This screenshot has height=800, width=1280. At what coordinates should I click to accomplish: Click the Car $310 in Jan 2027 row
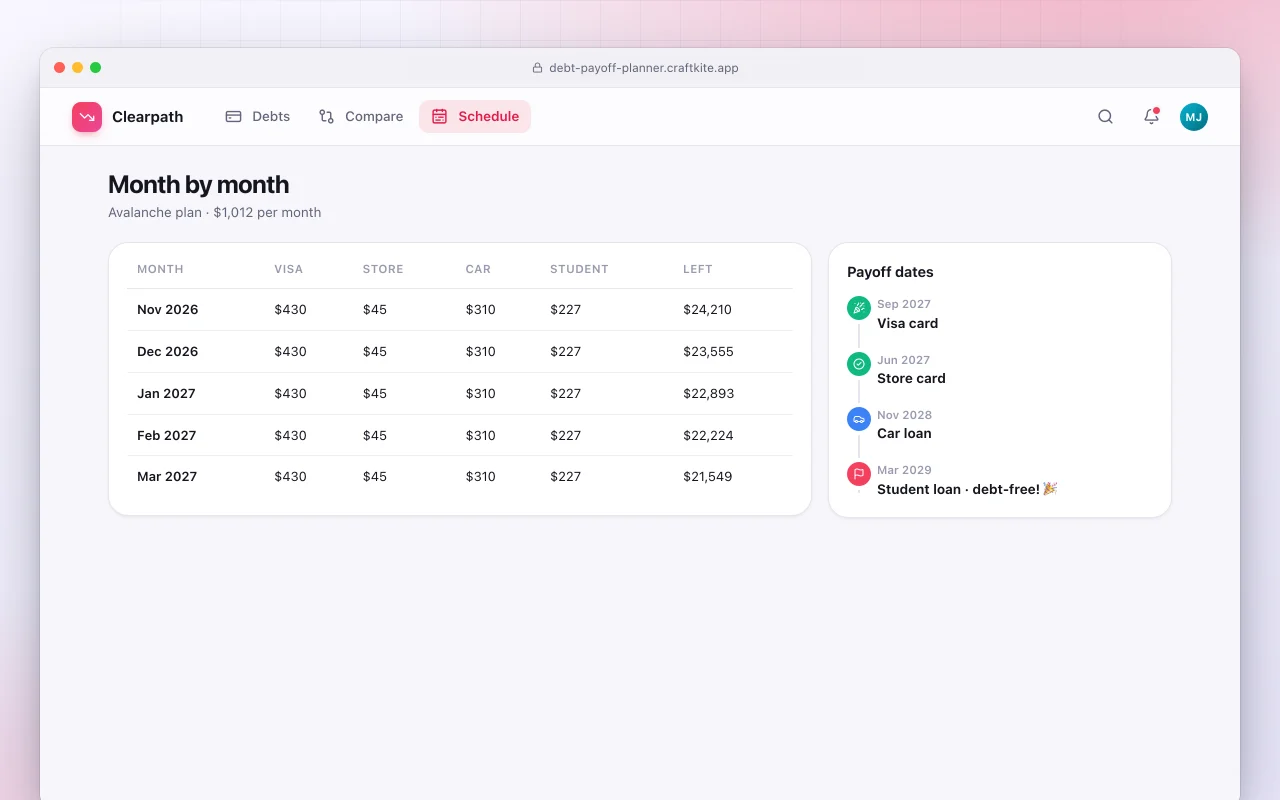[481, 394]
